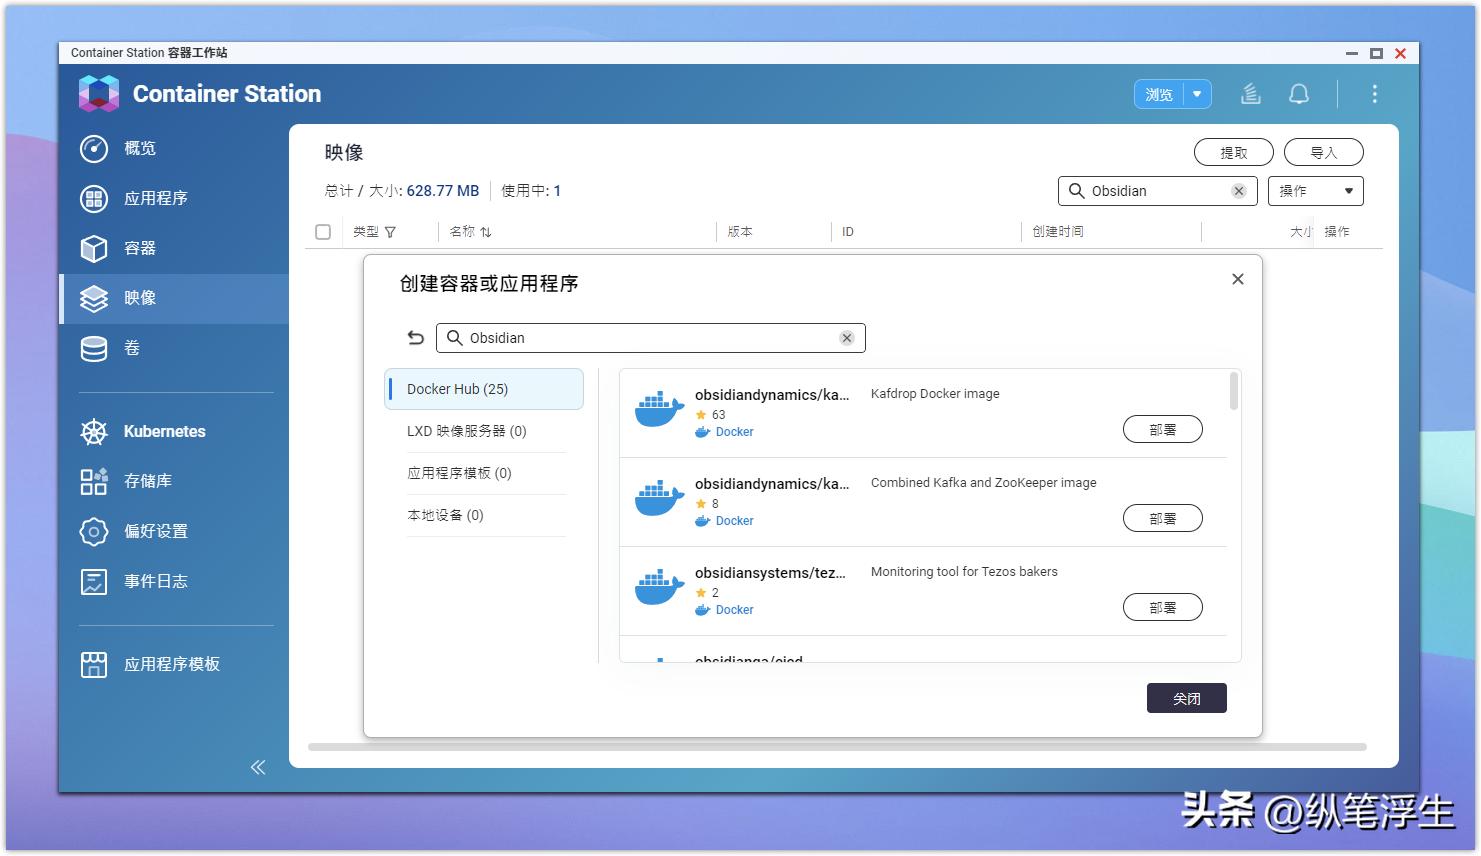The height and width of the screenshot is (856, 1481).
Task: Select the Docker Hub (25) tab
Action: coord(456,389)
